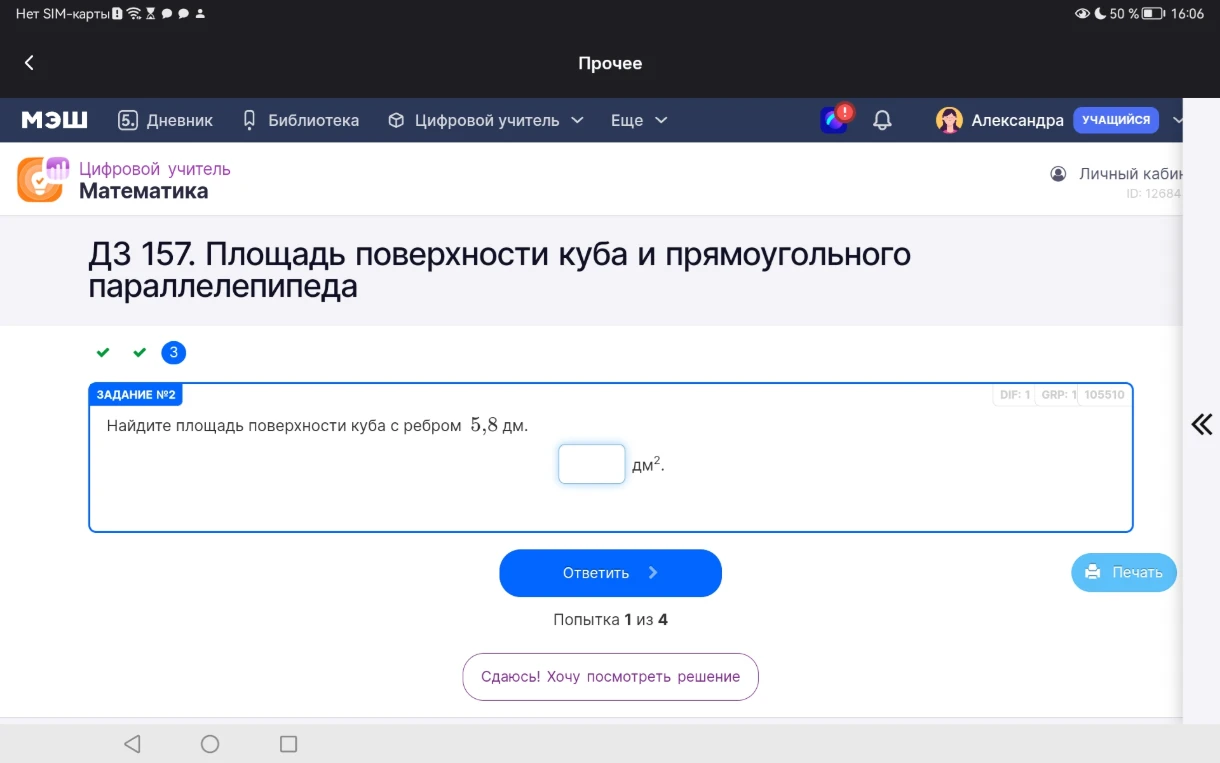Click the Попытка 1 из 4 text
The image size is (1220, 763).
[610, 620]
